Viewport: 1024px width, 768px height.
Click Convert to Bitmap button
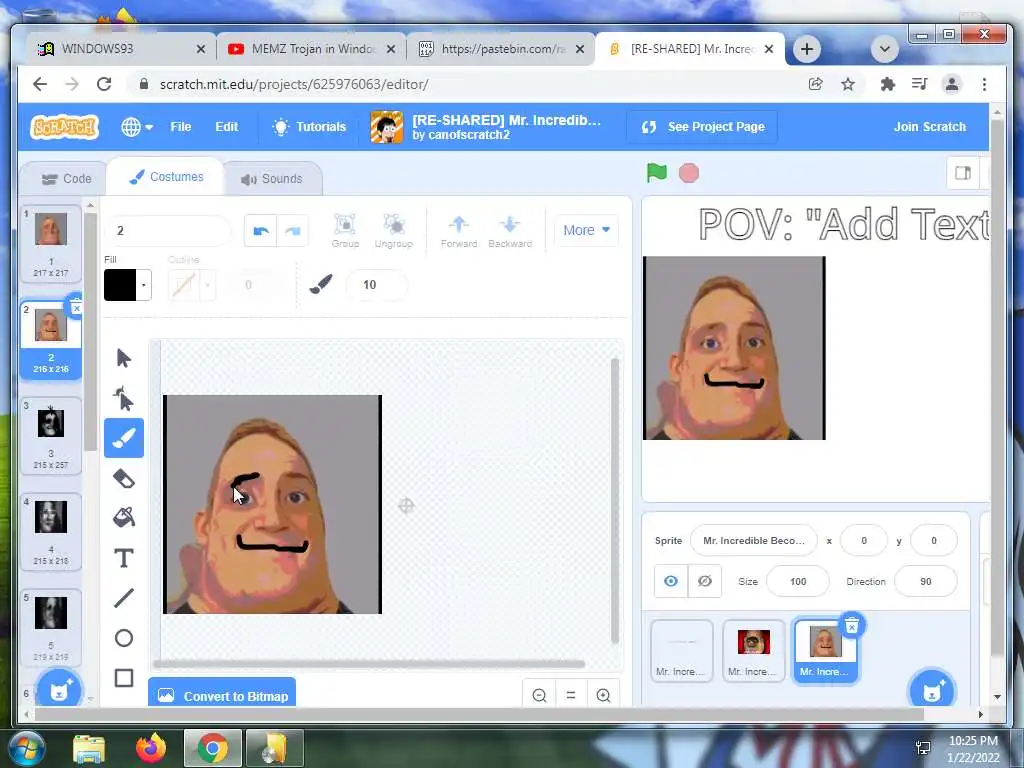222,694
